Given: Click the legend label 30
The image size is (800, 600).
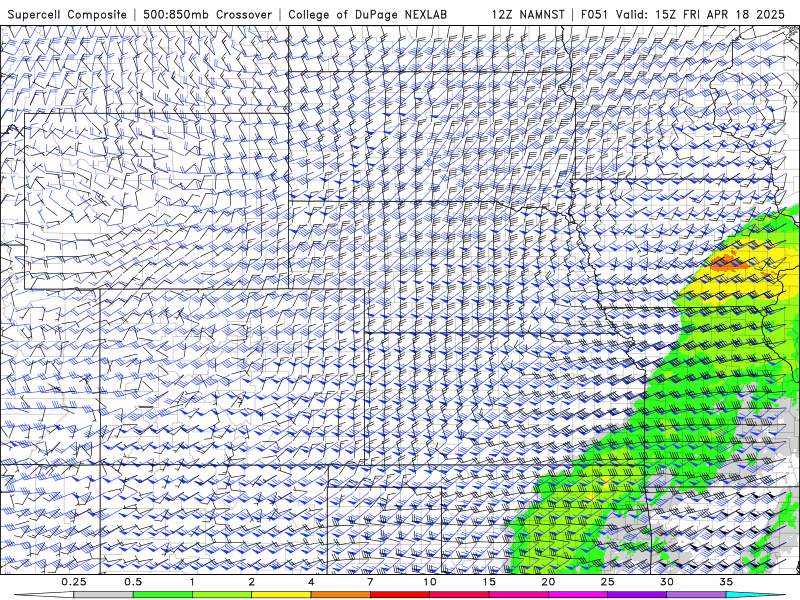Looking at the screenshot, I should click(666, 582).
